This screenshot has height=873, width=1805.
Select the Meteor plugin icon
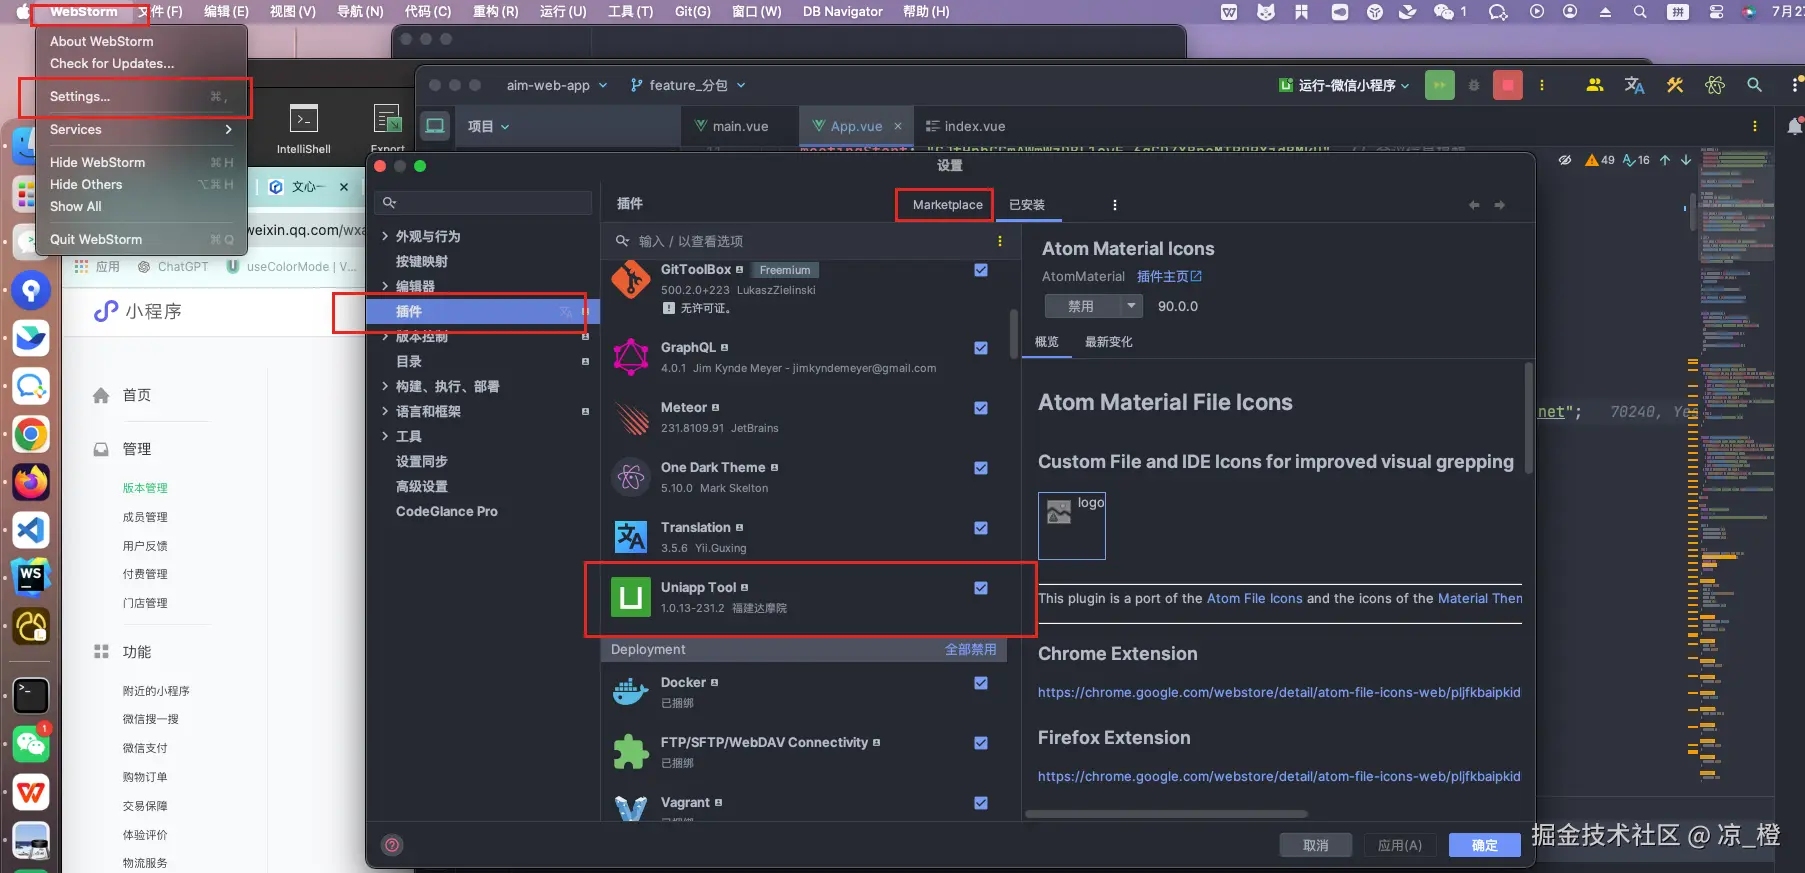pos(631,417)
